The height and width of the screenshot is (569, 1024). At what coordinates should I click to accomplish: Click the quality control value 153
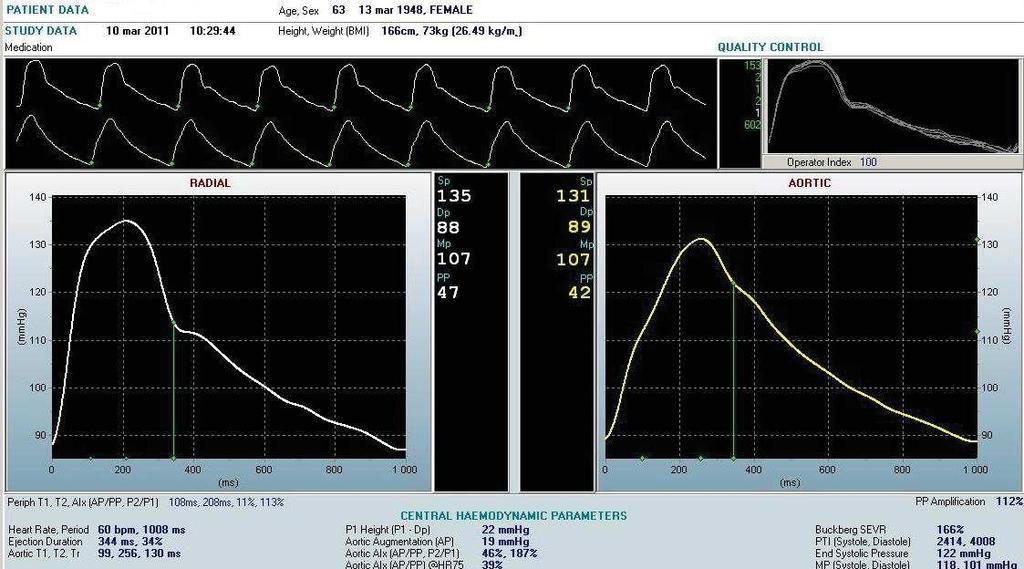pos(752,65)
